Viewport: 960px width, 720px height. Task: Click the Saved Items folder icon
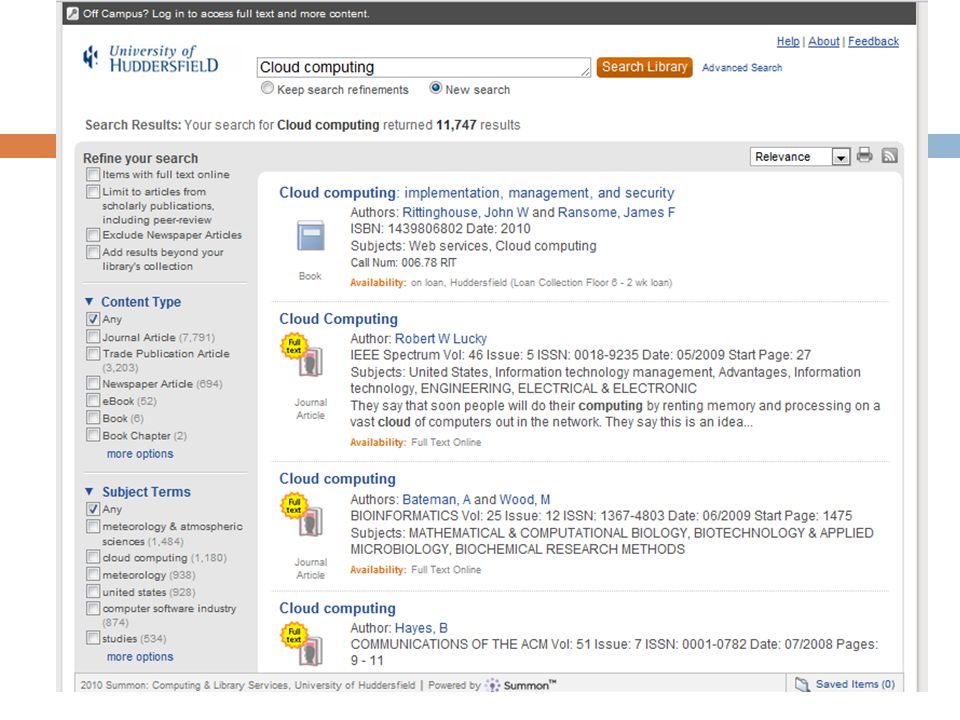tap(801, 684)
